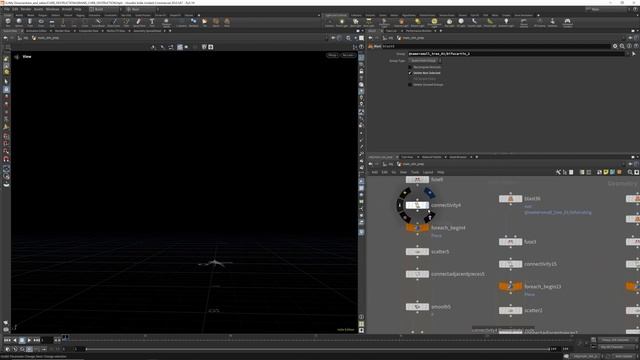Stop playback with the stop button

click(x=22, y=340)
